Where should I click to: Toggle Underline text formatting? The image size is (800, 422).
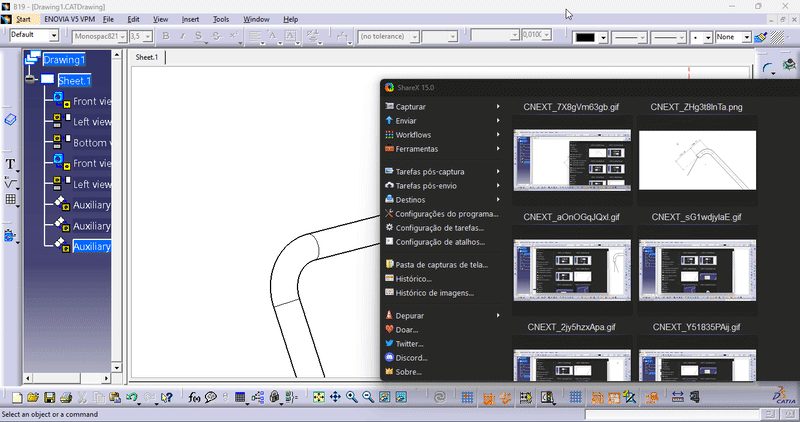click(x=199, y=36)
